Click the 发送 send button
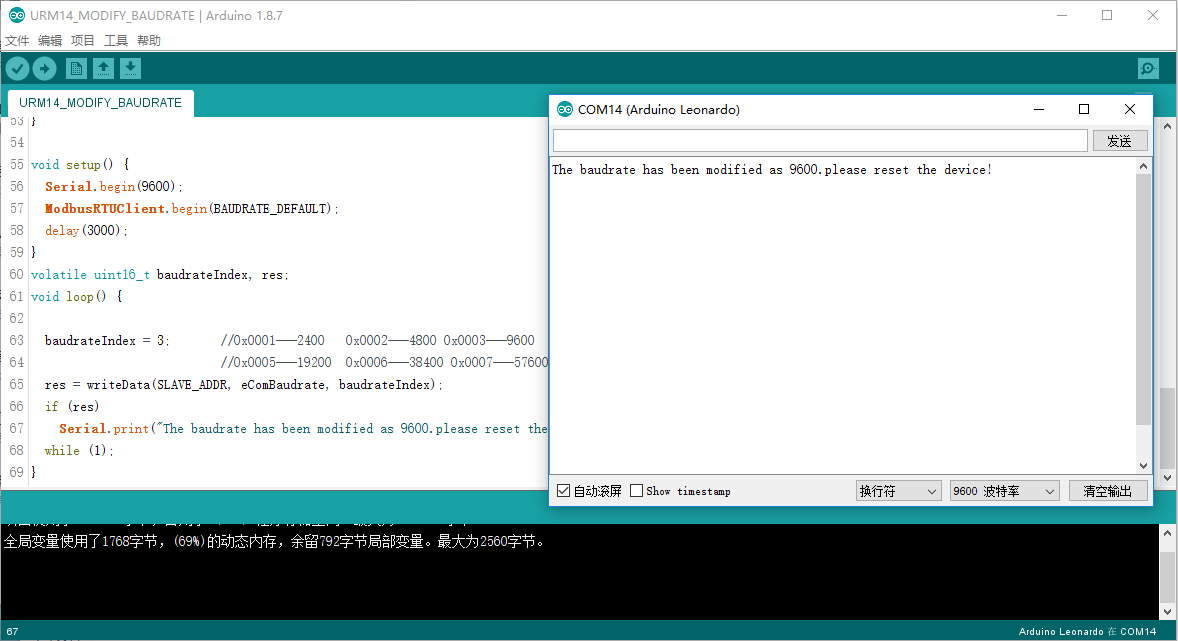 pos(1119,141)
